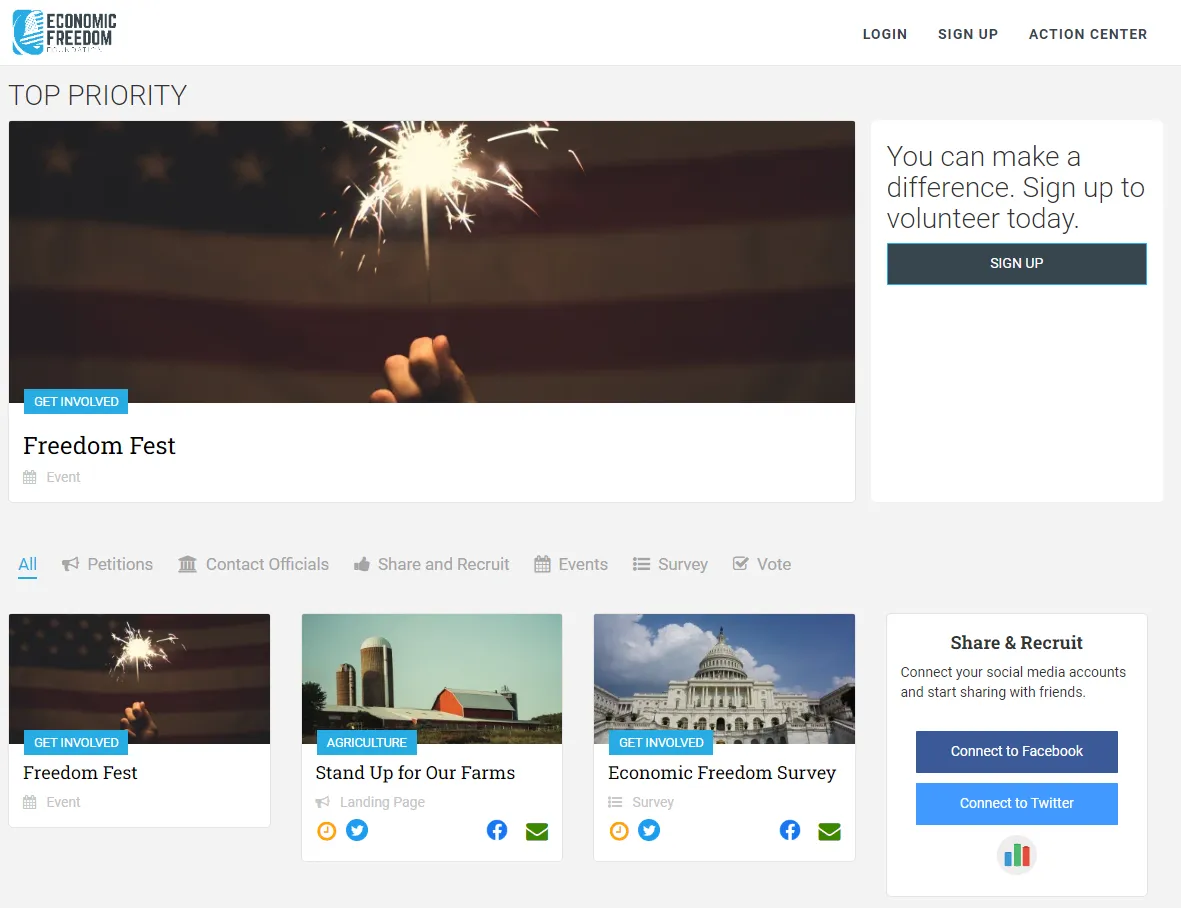This screenshot has width=1181, height=908.
Task: Click the Share and Recruit thumbs-up icon
Action: coord(362,564)
